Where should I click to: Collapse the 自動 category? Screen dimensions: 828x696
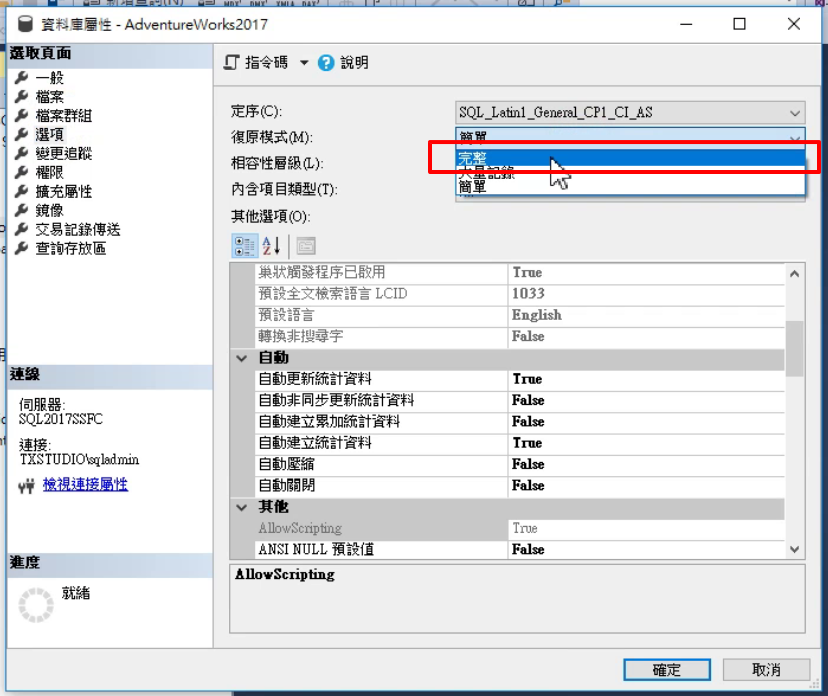coord(242,359)
